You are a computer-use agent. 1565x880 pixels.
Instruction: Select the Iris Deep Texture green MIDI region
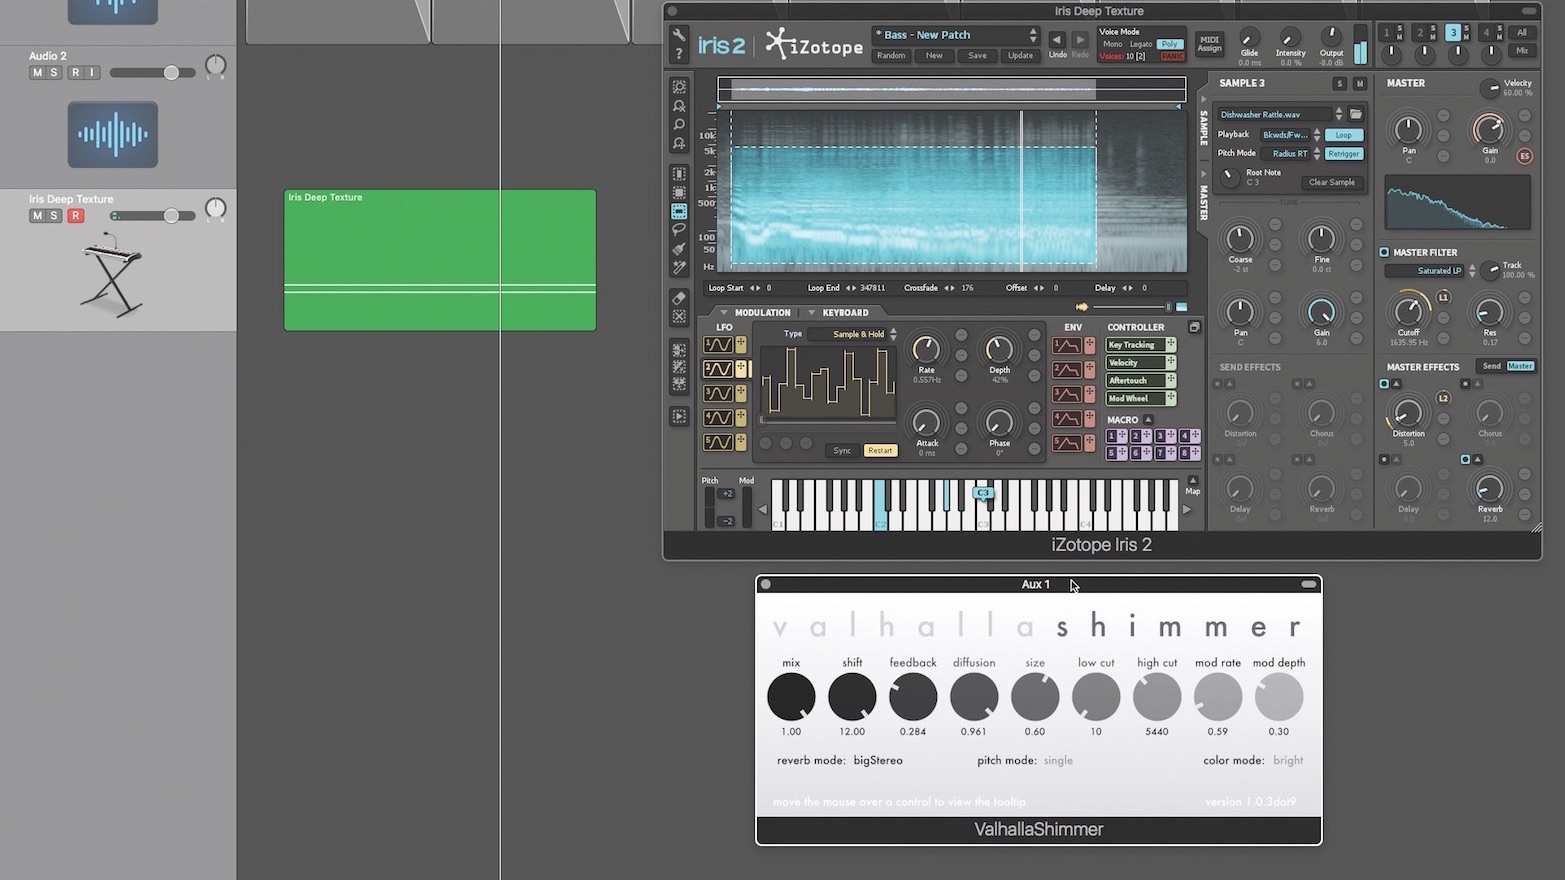click(440, 260)
